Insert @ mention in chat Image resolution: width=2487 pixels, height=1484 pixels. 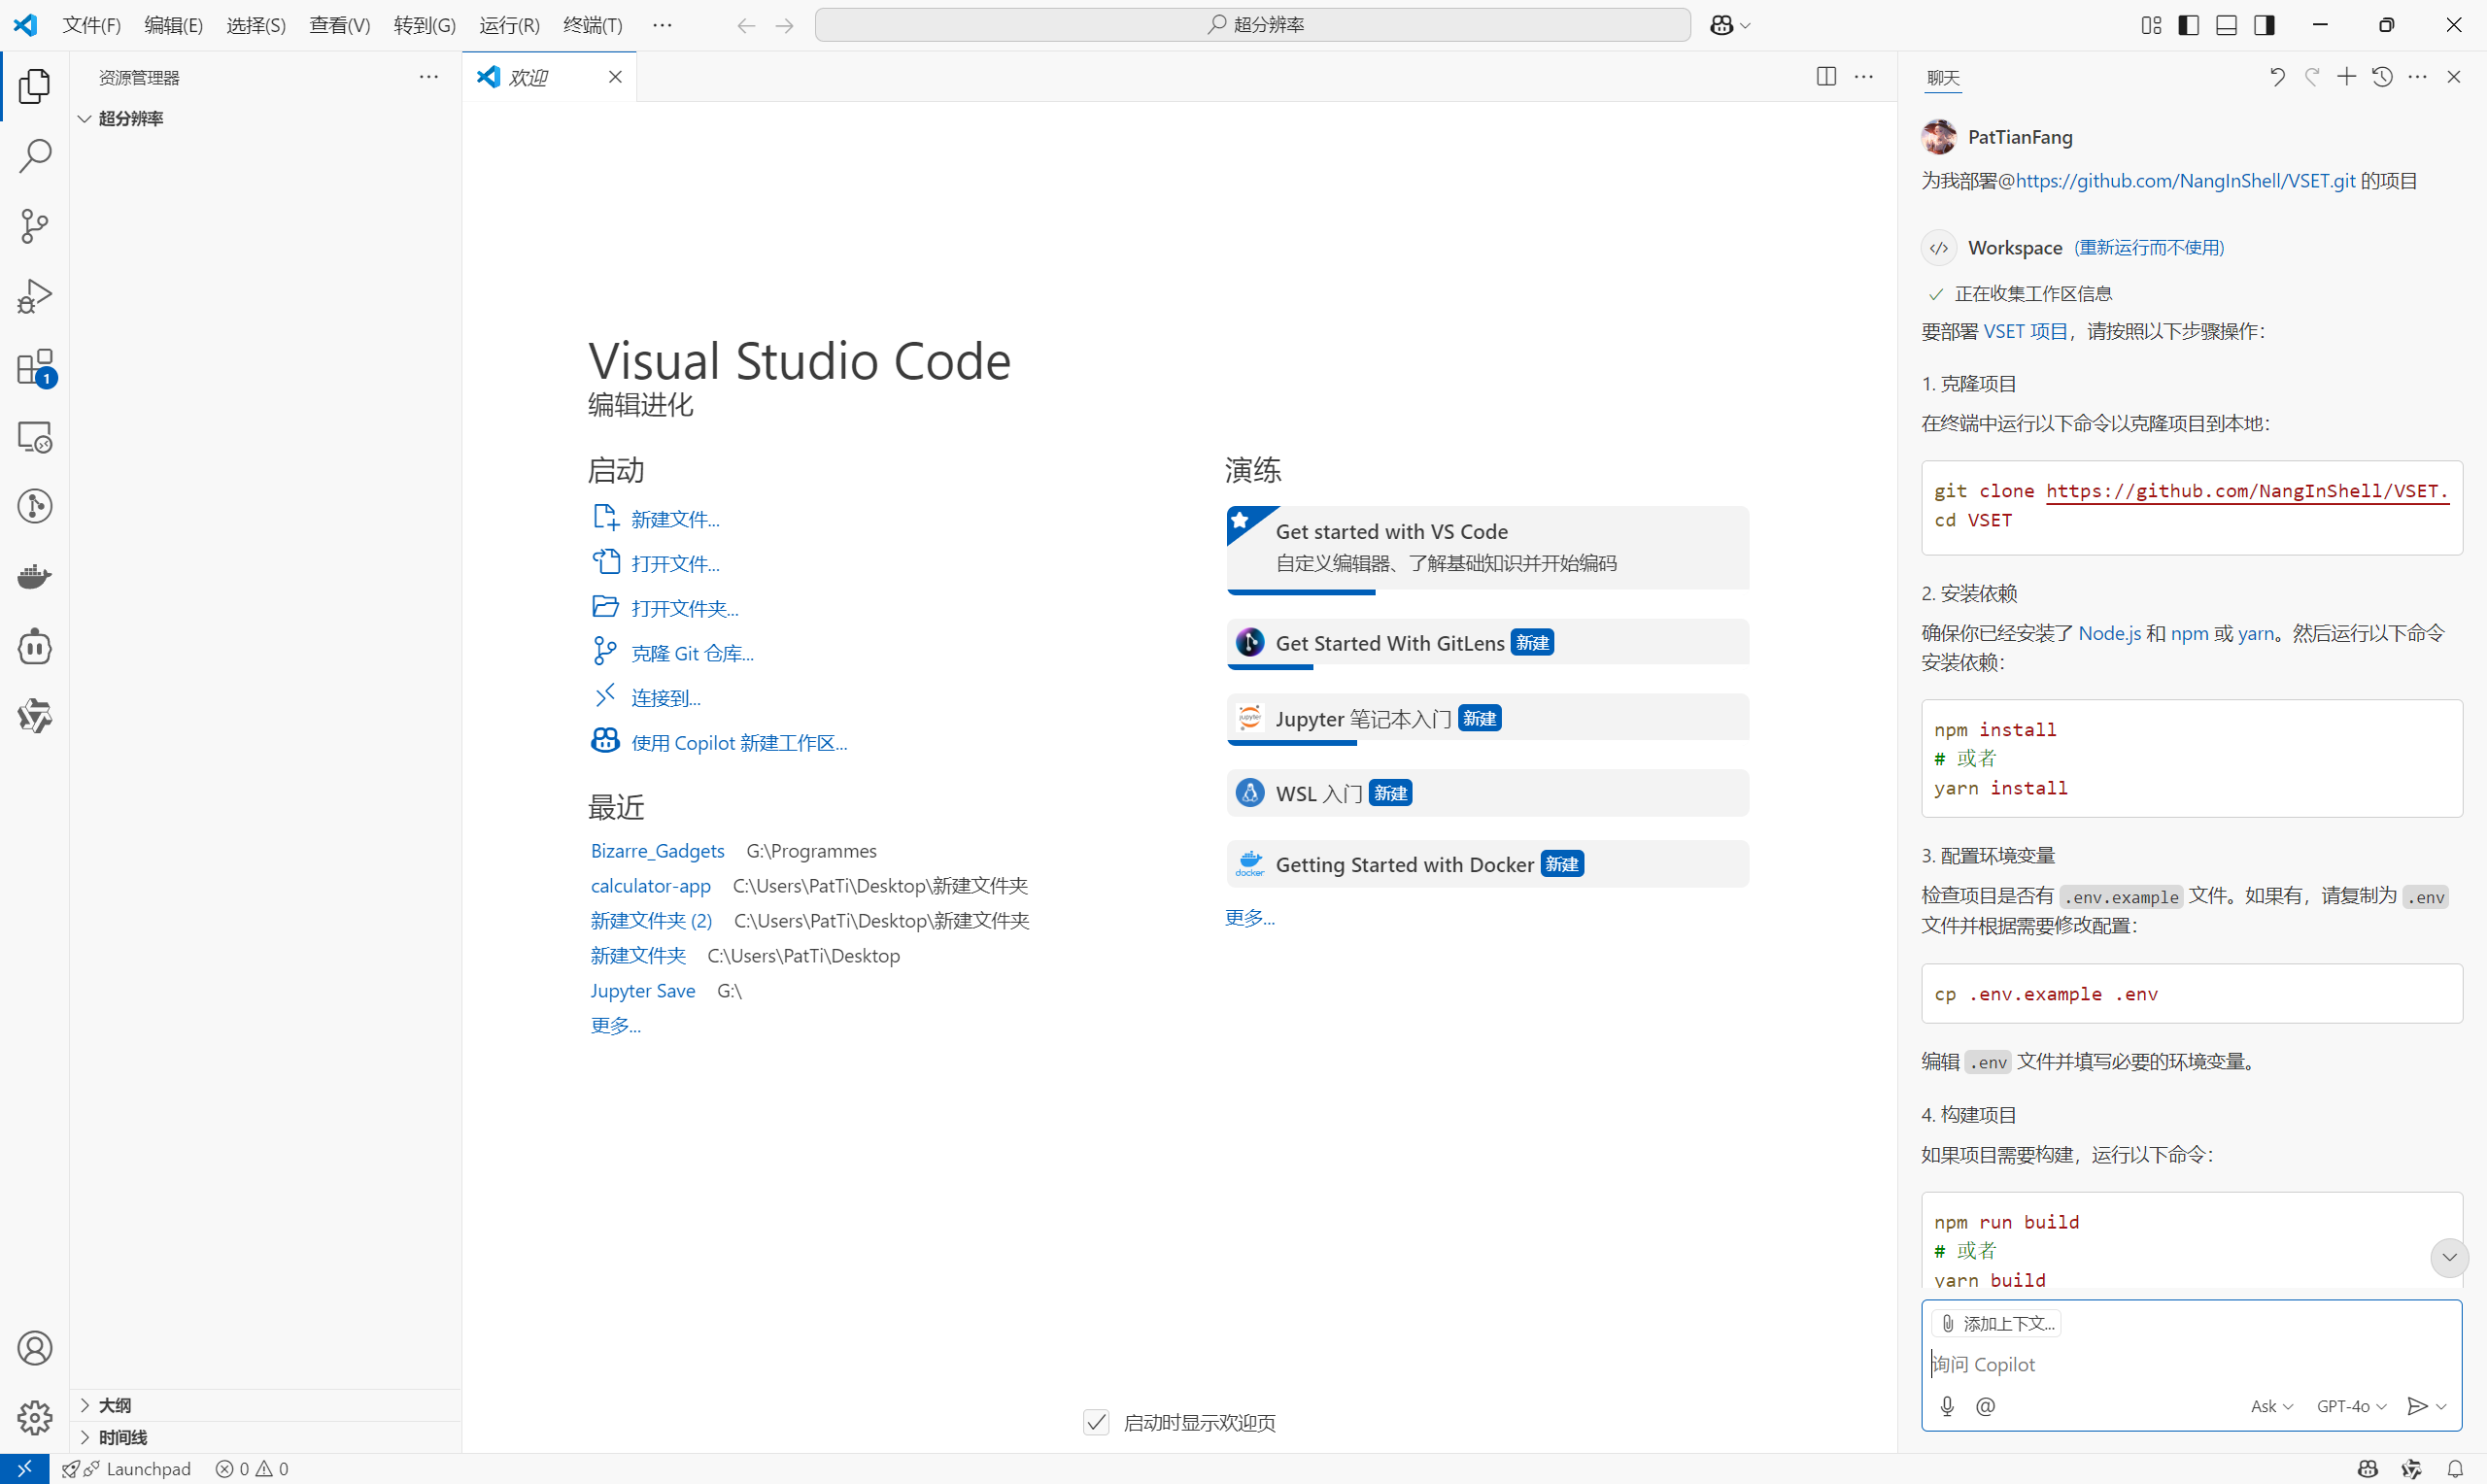coord(1985,1406)
